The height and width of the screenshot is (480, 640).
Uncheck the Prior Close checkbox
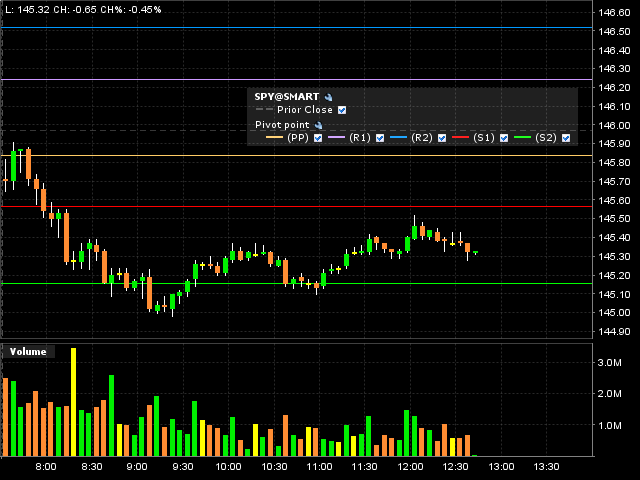point(342,110)
